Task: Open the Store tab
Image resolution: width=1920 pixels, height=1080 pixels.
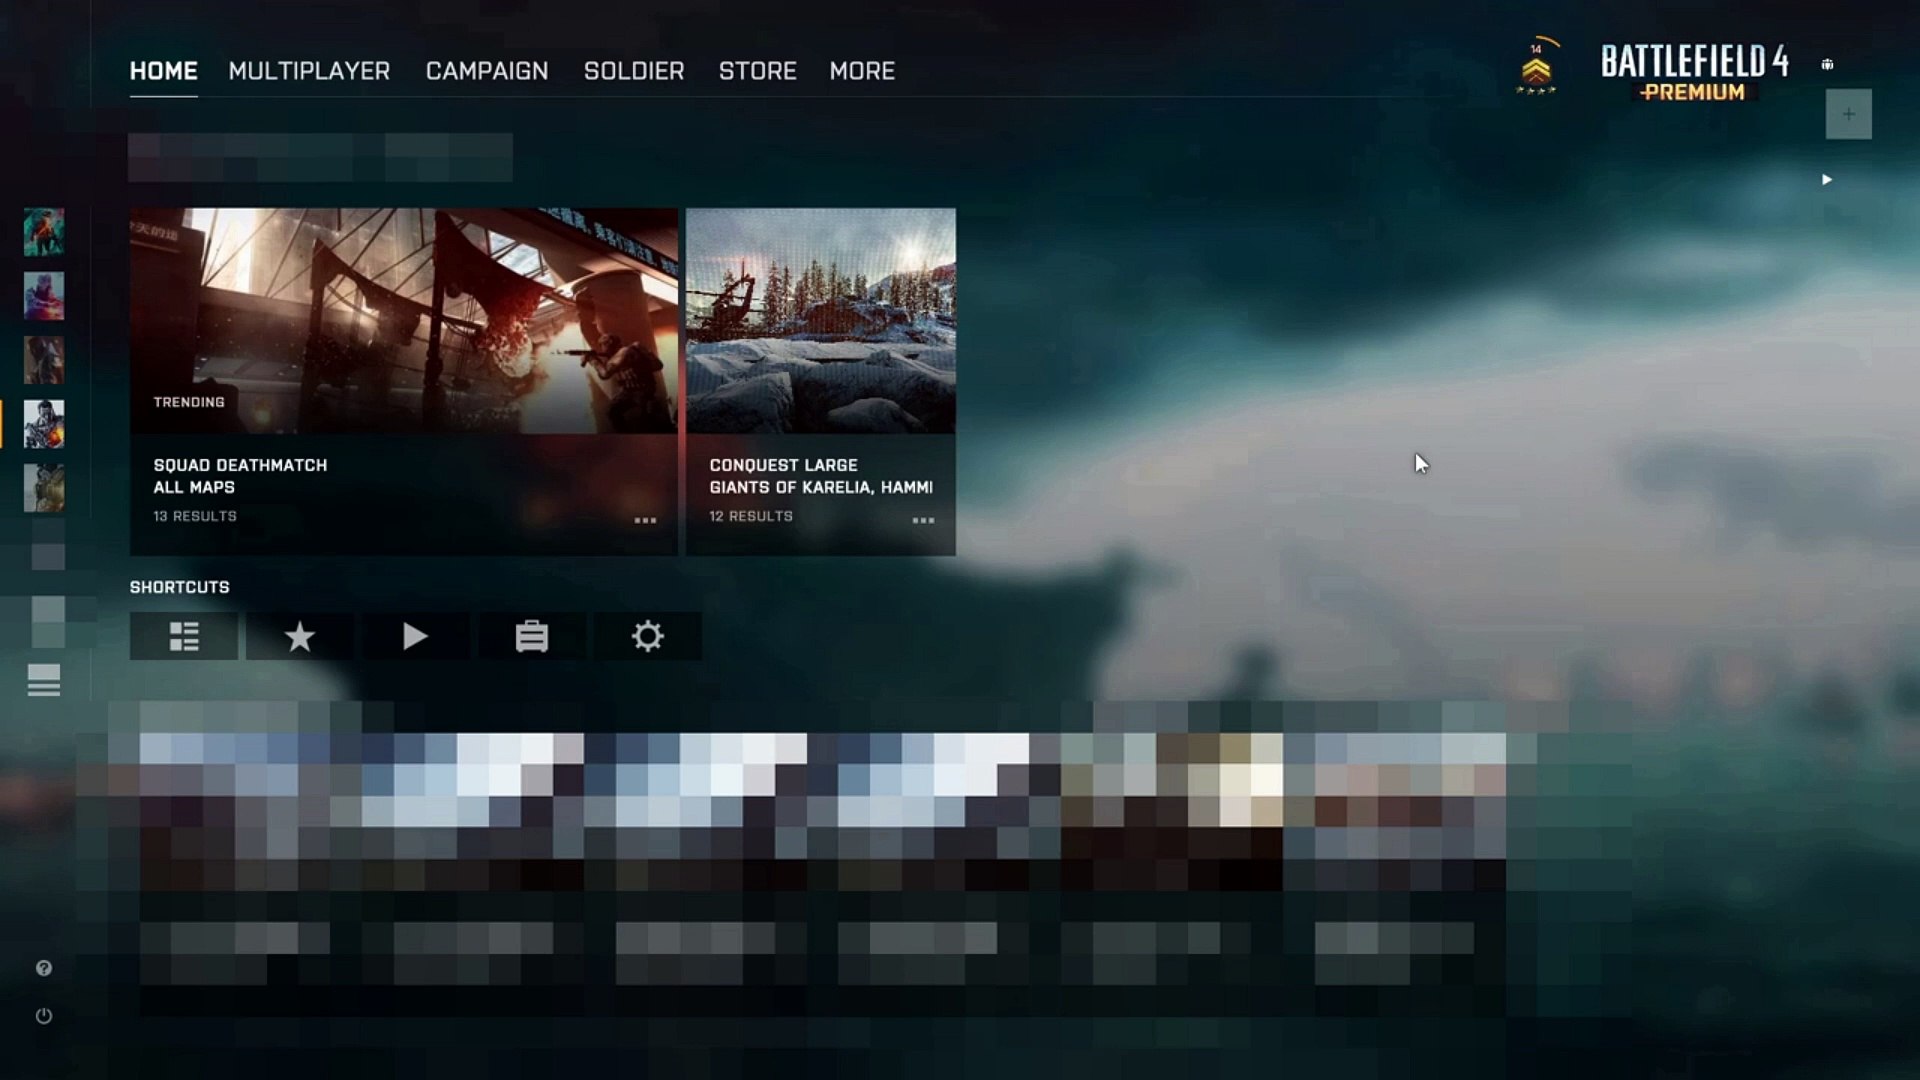Action: click(757, 71)
